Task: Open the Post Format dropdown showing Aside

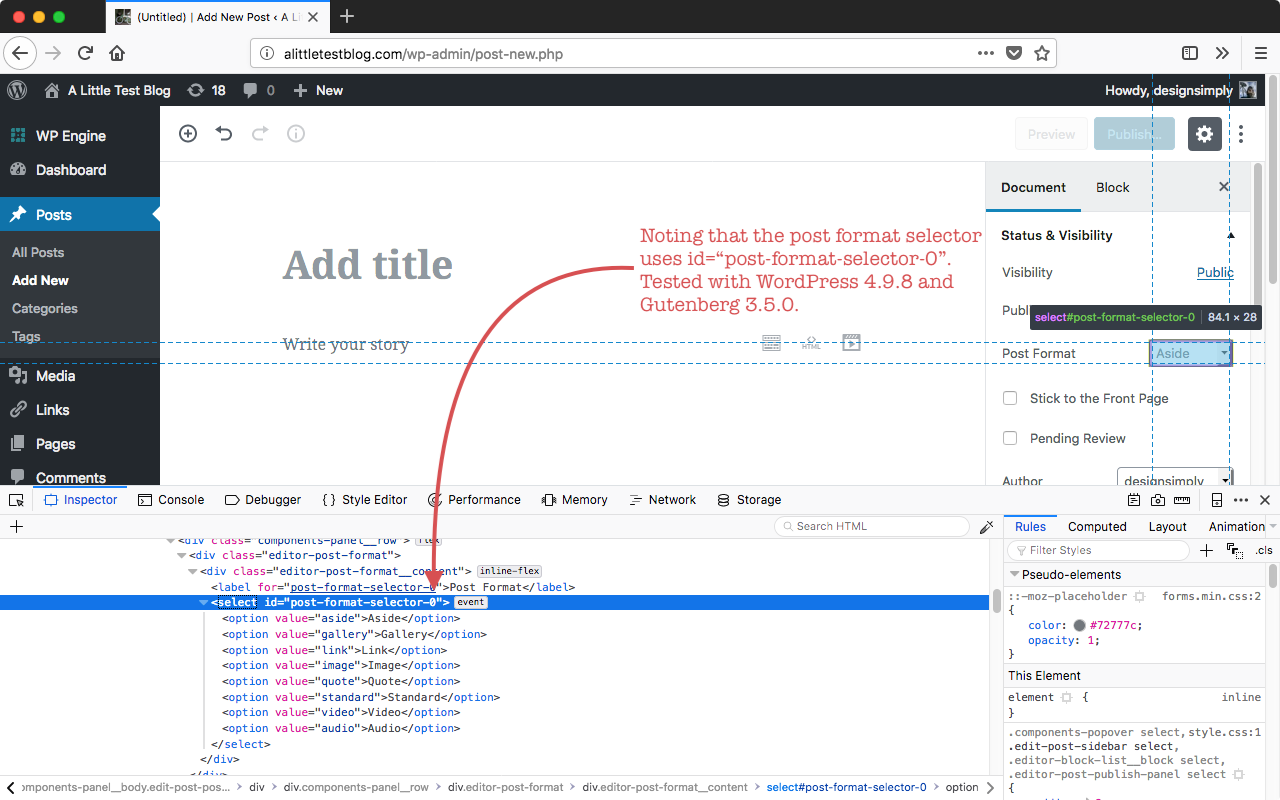Action: (1191, 353)
